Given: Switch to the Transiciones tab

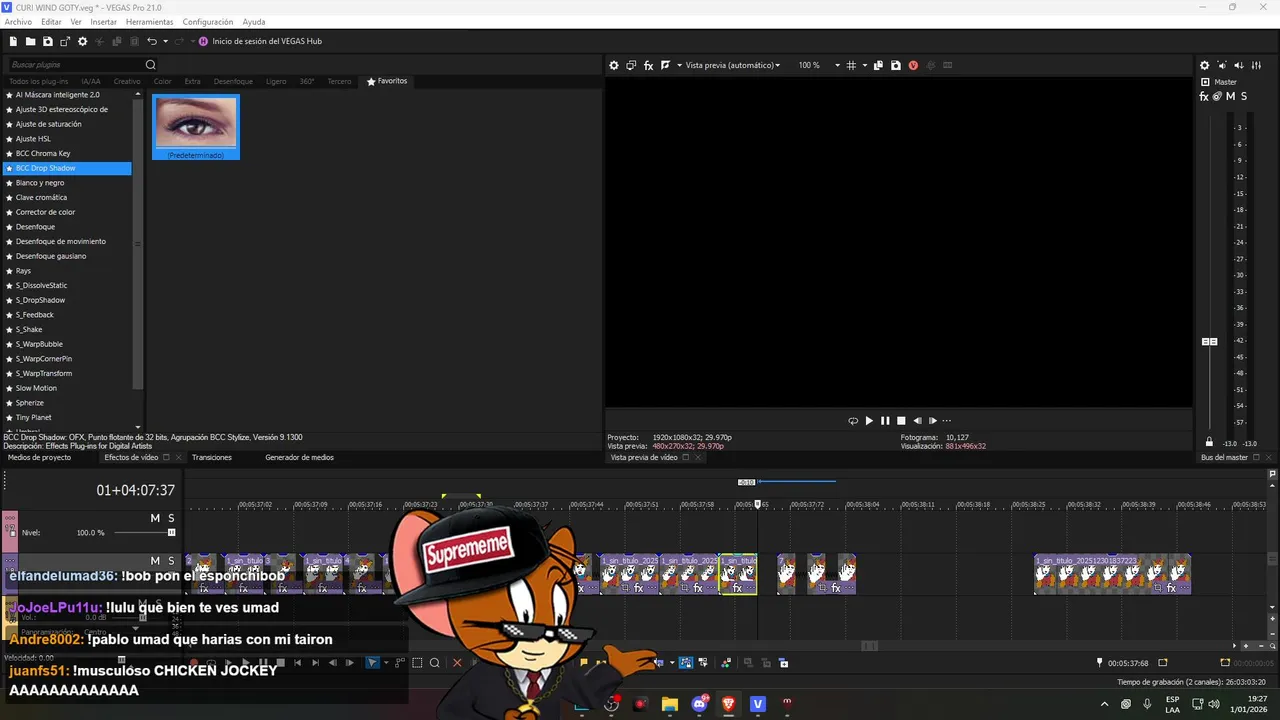Looking at the screenshot, I should point(212,458).
